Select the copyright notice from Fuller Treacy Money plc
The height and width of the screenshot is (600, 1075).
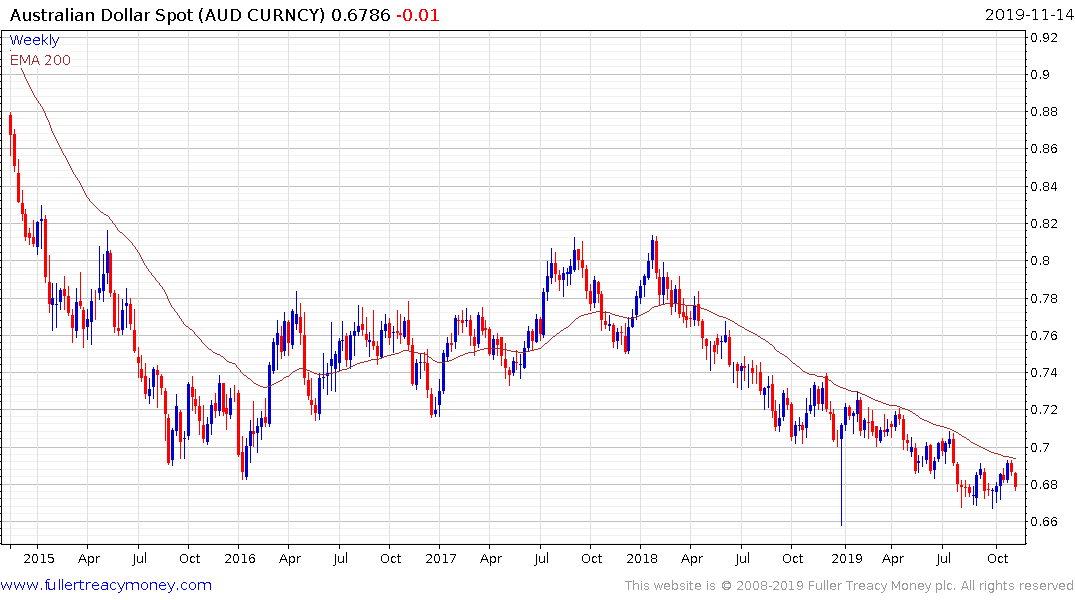click(849, 586)
